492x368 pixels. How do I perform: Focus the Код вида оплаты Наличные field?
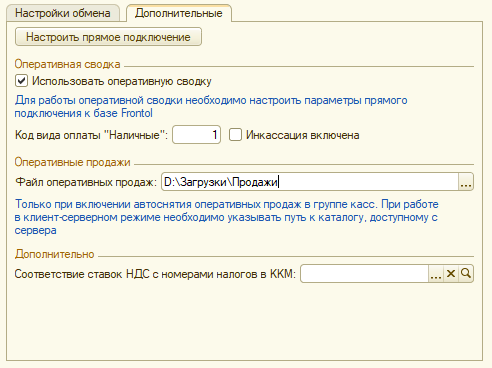[196, 135]
